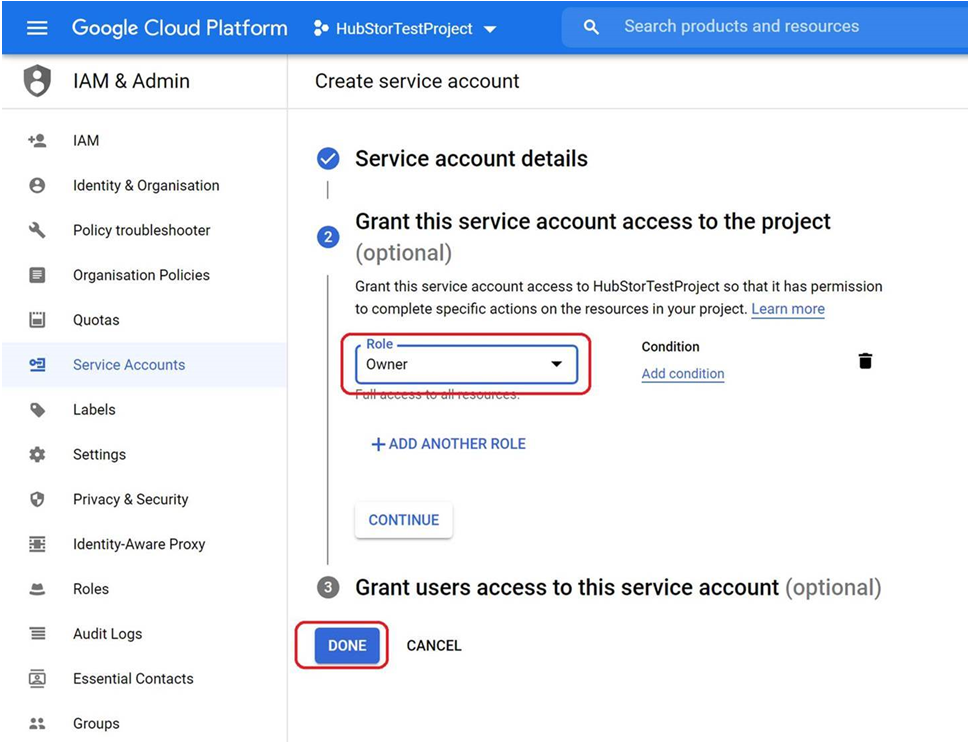
Task: Click the Quotas icon
Action: pyautogui.click(x=37, y=320)
